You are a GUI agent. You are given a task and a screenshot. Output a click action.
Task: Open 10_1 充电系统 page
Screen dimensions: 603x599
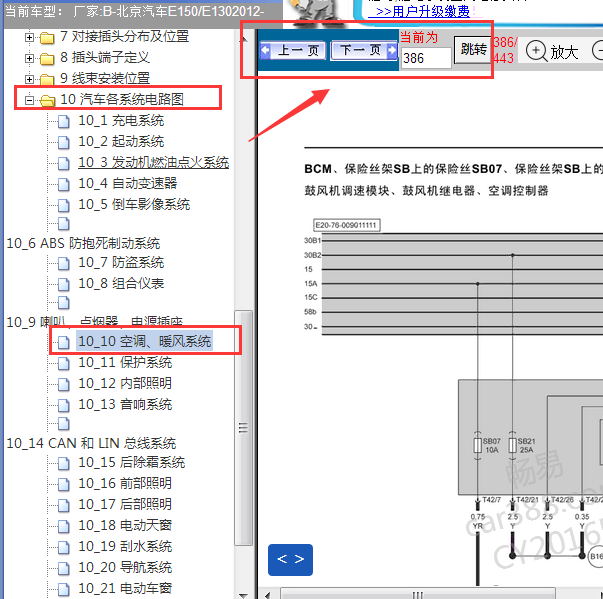click(x=121, y=121)
